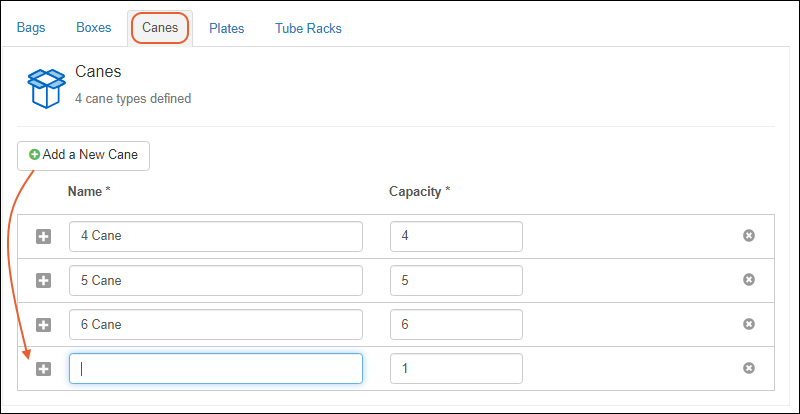
Task: Expand the 4 Cane row plus icon
Action: [x=43, y=236]
